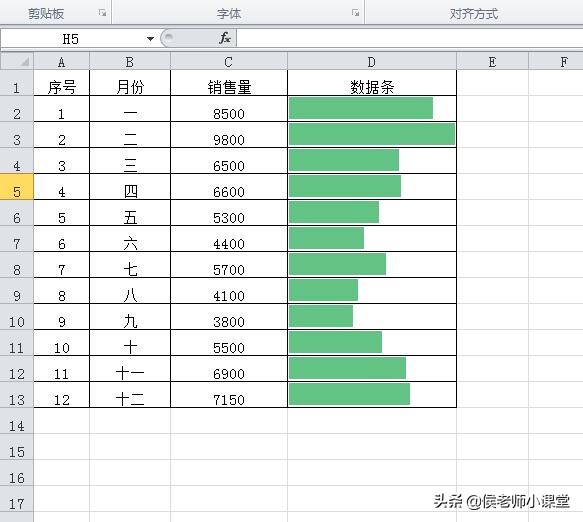
Task: Select the cell containing 6900
Action: click(x=229, y=369)
